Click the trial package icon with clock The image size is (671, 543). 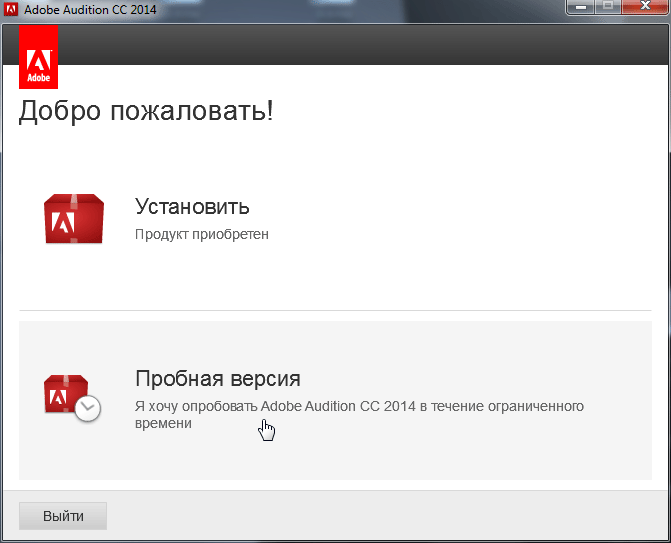click(72, 398)
